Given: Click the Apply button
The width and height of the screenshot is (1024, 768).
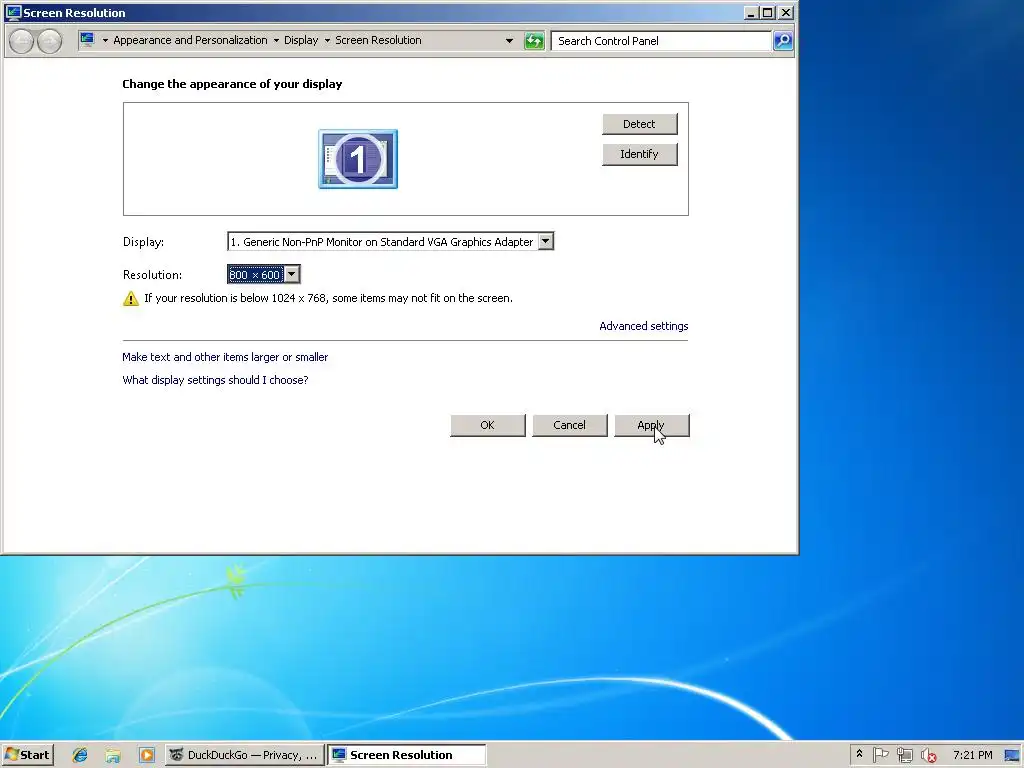Looking at the screenshot, I should [x=652, y=425].
